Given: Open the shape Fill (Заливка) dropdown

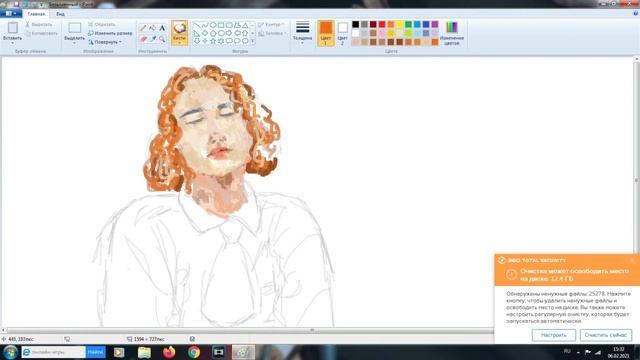Looking at the screenshot, I should 273,33.
